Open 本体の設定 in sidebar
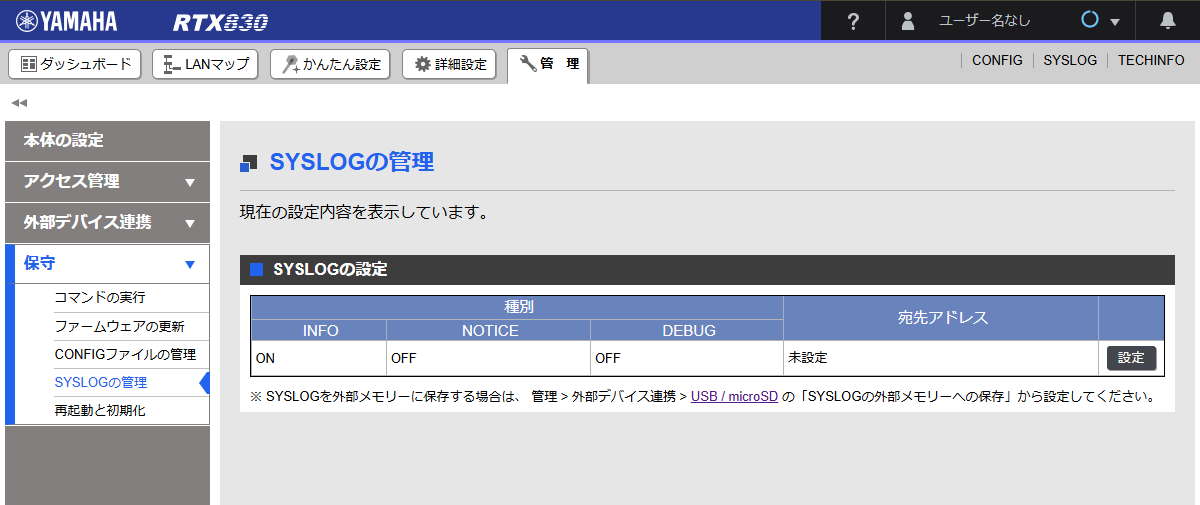 coord(108,141)
